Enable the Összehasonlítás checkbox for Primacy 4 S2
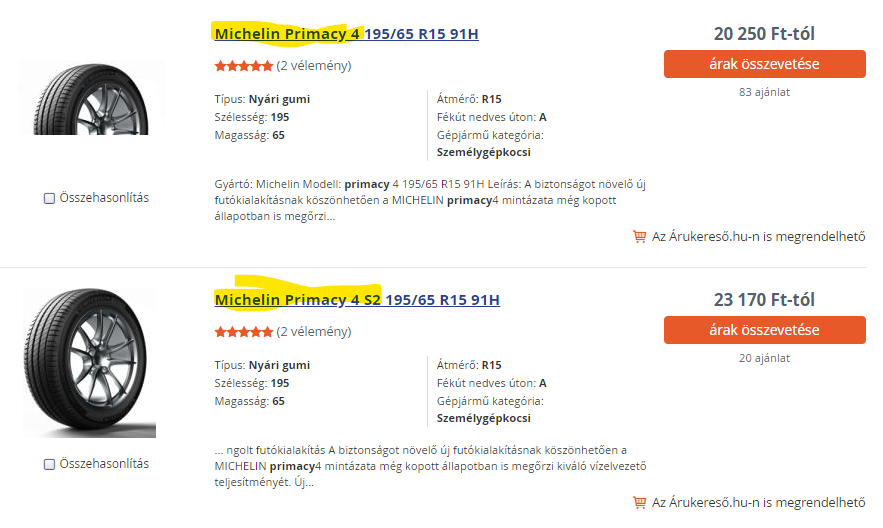 [x=49, y=464]
